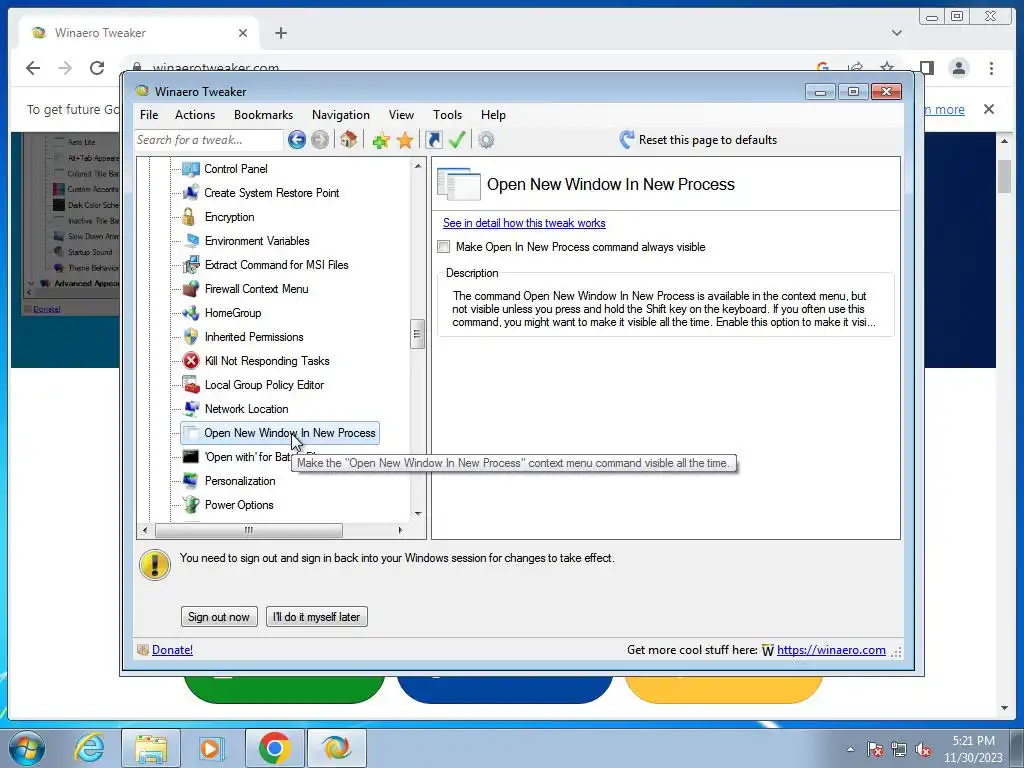Open the https://winaero.com link
Image resolution: width=1024 pixels, height=768 pixels.
(831, 650)
